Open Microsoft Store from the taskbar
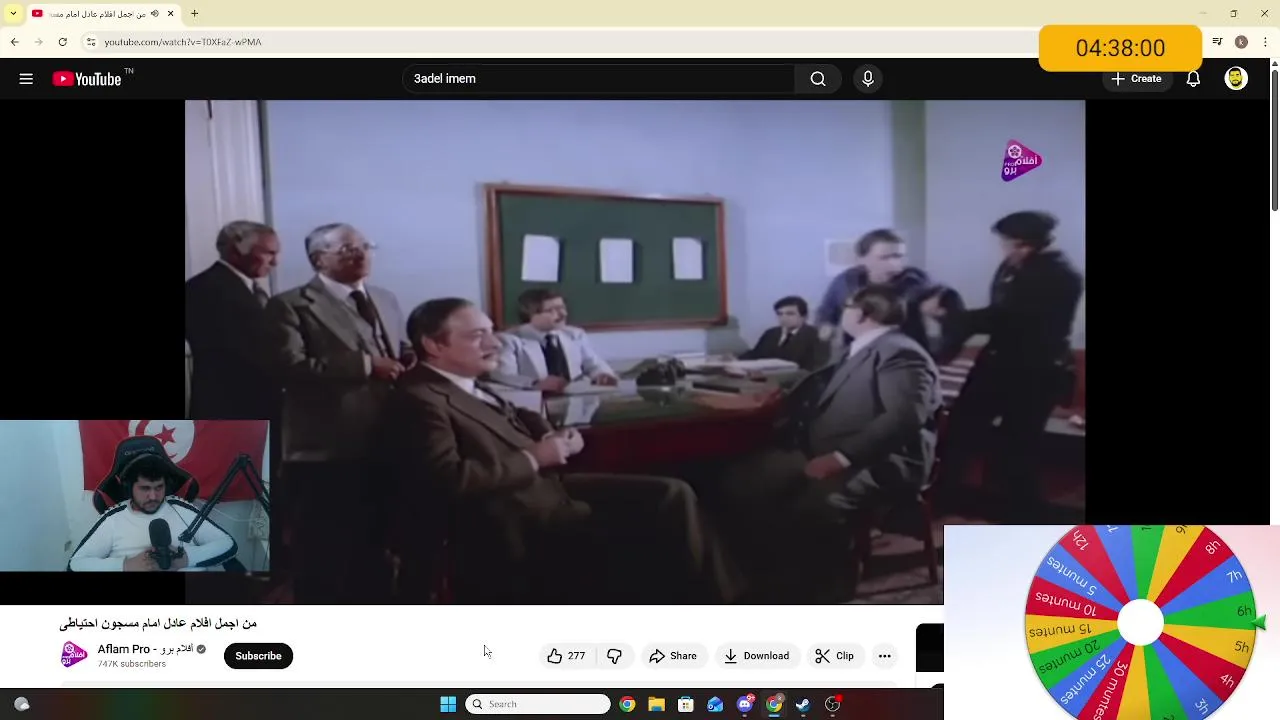1280x720 pixels. click(686, 704)
